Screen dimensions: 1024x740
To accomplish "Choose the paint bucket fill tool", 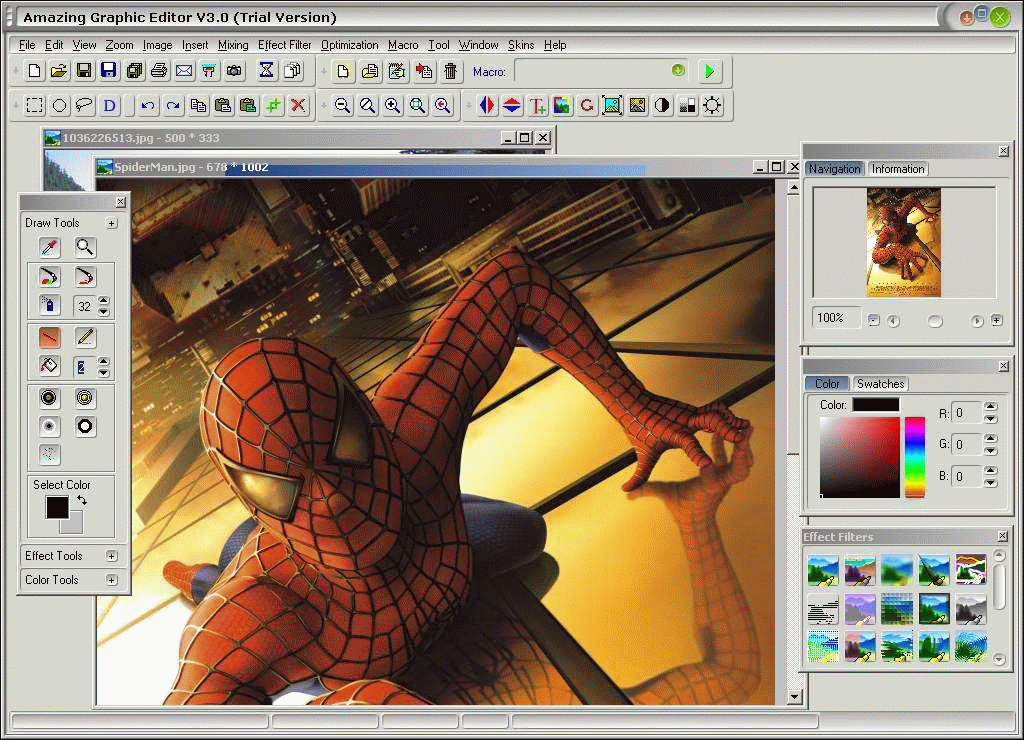I will click(49, 366).
